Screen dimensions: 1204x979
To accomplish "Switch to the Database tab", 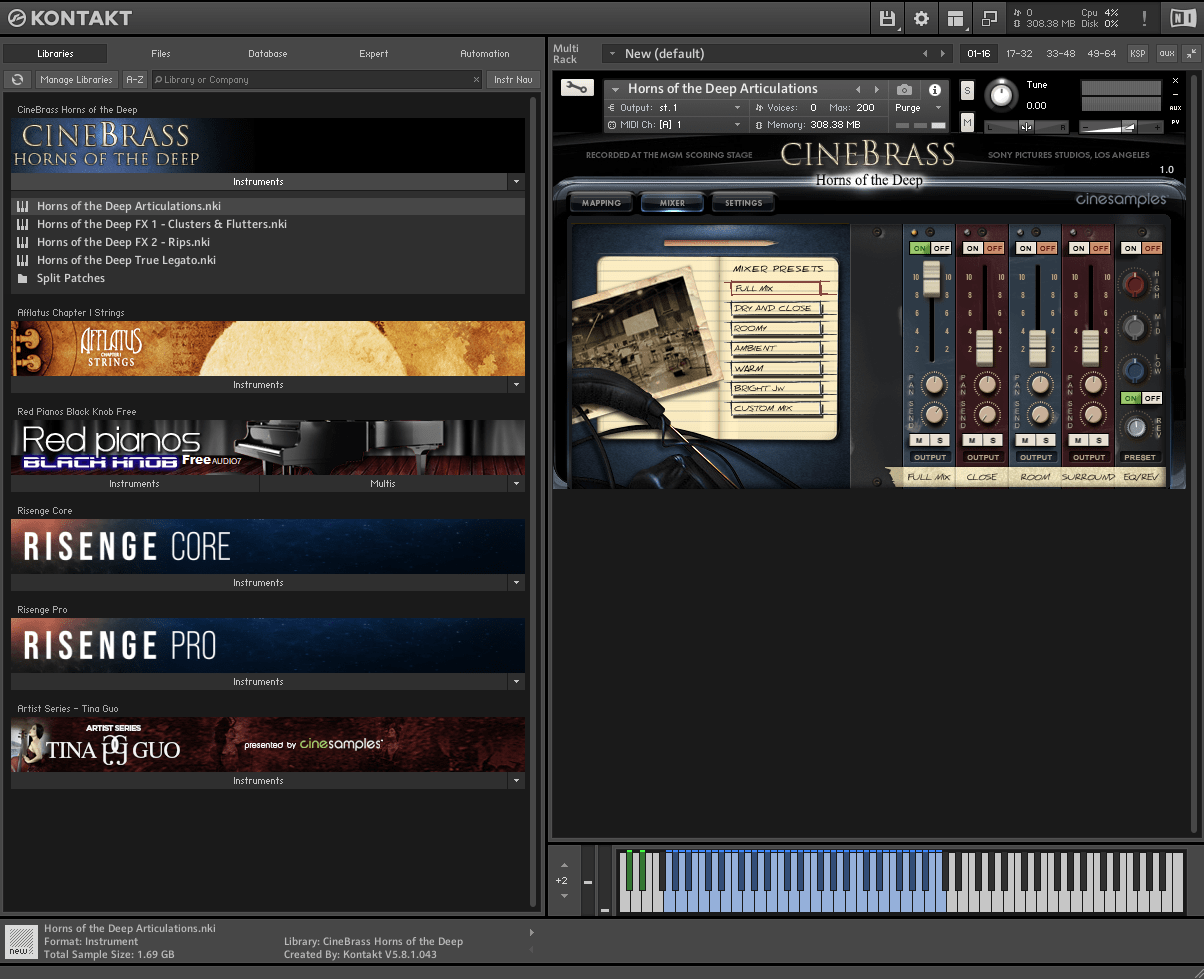I will tap(268, 54).
